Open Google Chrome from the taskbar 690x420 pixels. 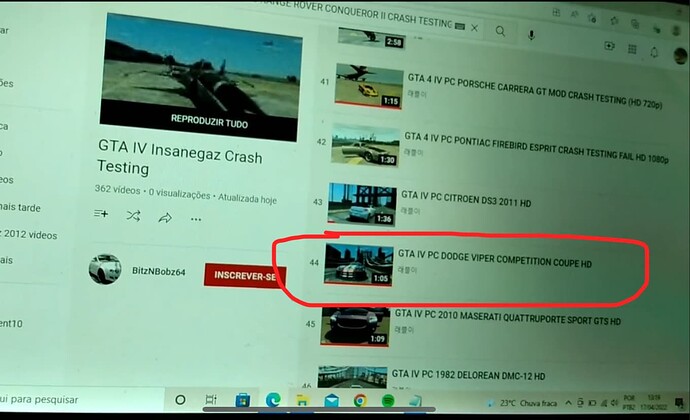coord(360,401)
